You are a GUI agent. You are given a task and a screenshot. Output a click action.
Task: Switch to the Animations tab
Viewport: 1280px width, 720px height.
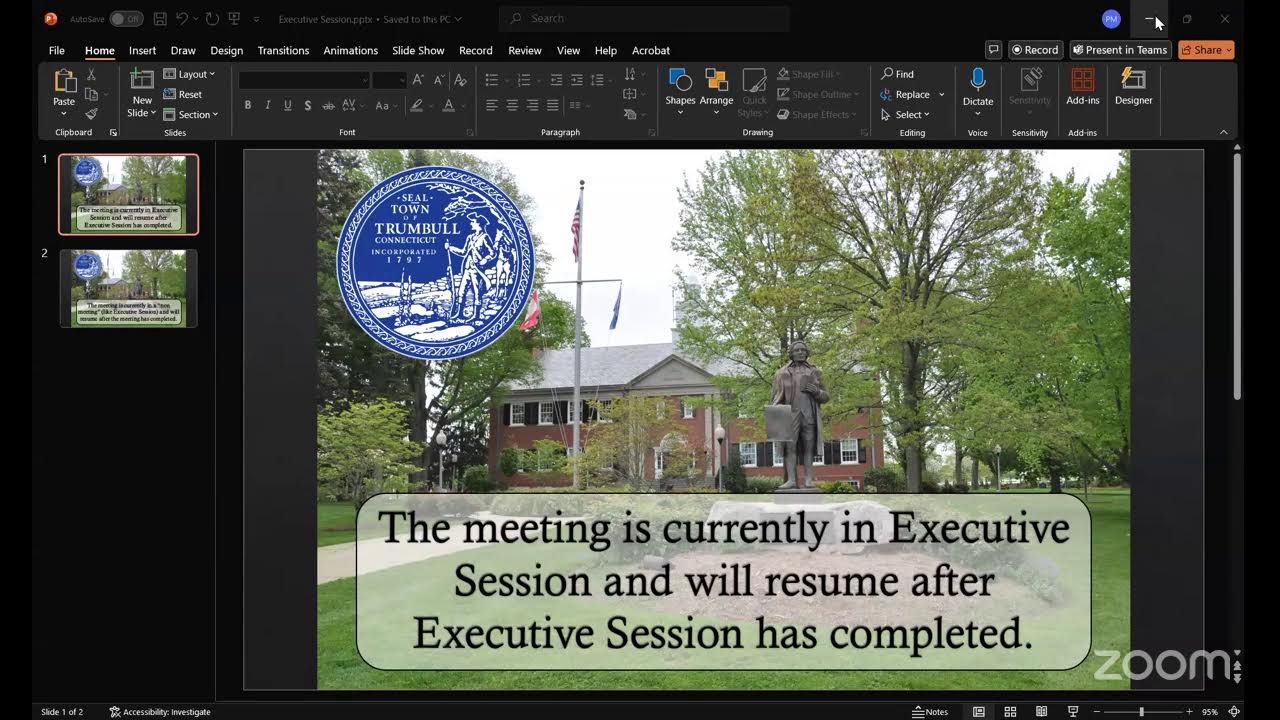(350, 50)
